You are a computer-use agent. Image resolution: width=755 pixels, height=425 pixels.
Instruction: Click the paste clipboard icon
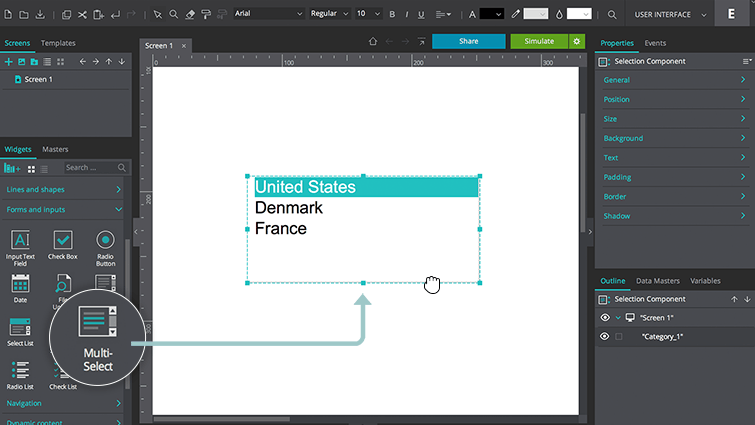pyautogui.click(x=98, y=14)
